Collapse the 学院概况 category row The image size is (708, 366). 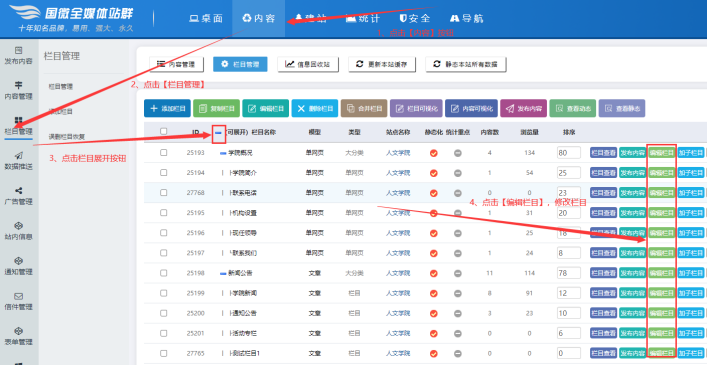click(x=223, y=153)
